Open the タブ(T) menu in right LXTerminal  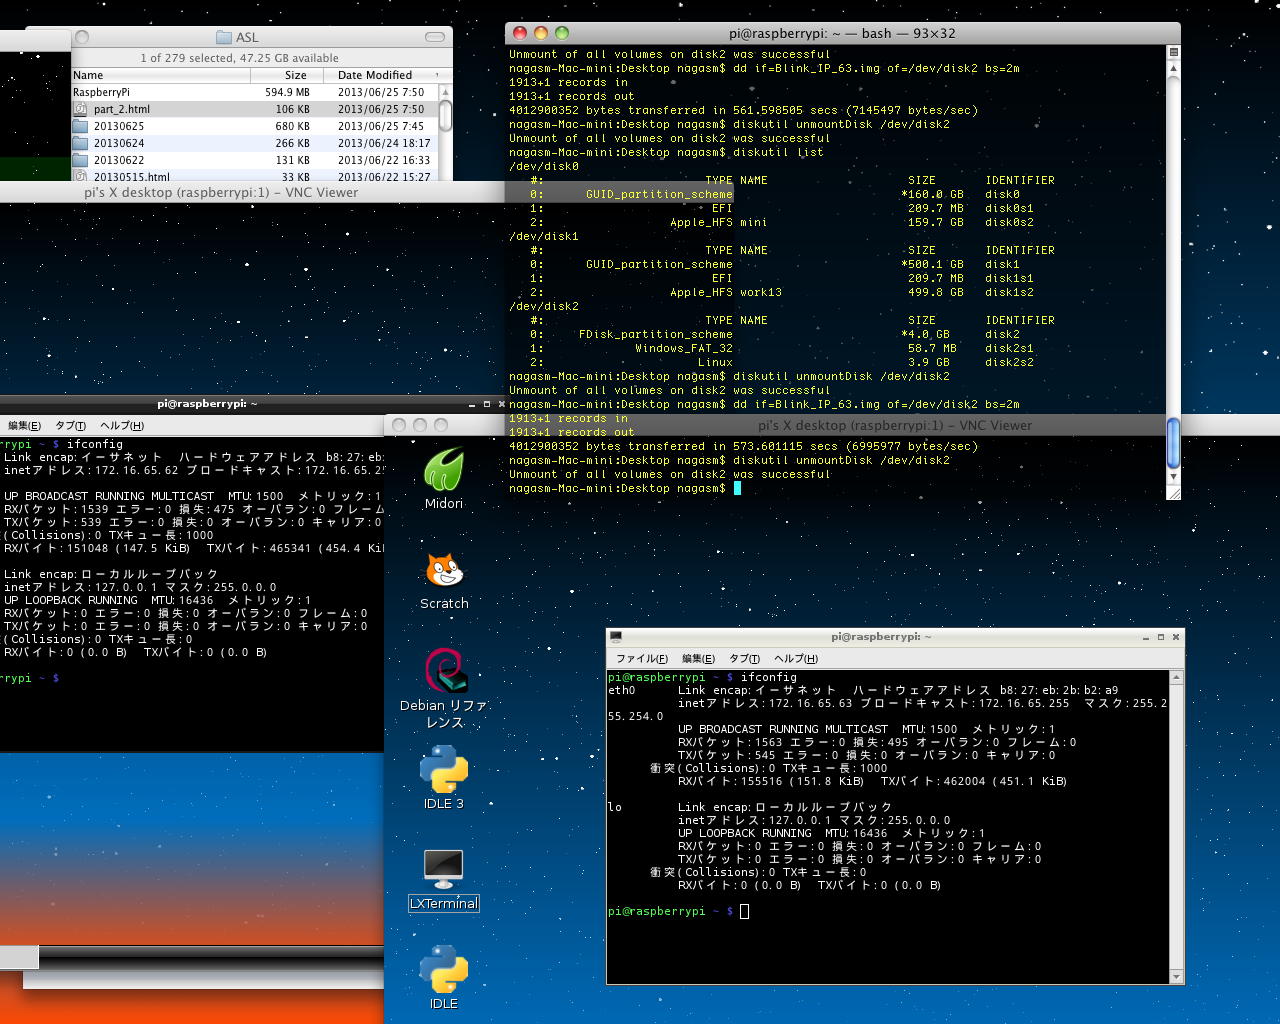743,659
